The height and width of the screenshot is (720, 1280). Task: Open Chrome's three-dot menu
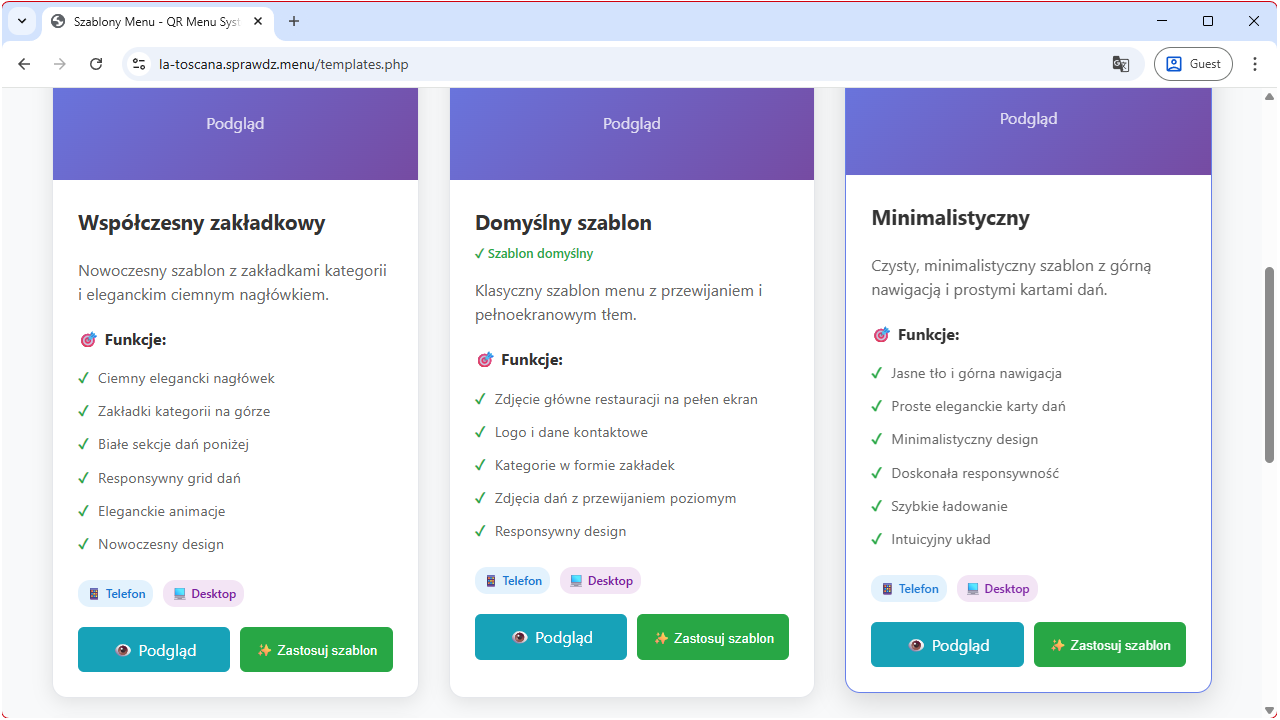pyautogui.click(x=1255, y=64)
